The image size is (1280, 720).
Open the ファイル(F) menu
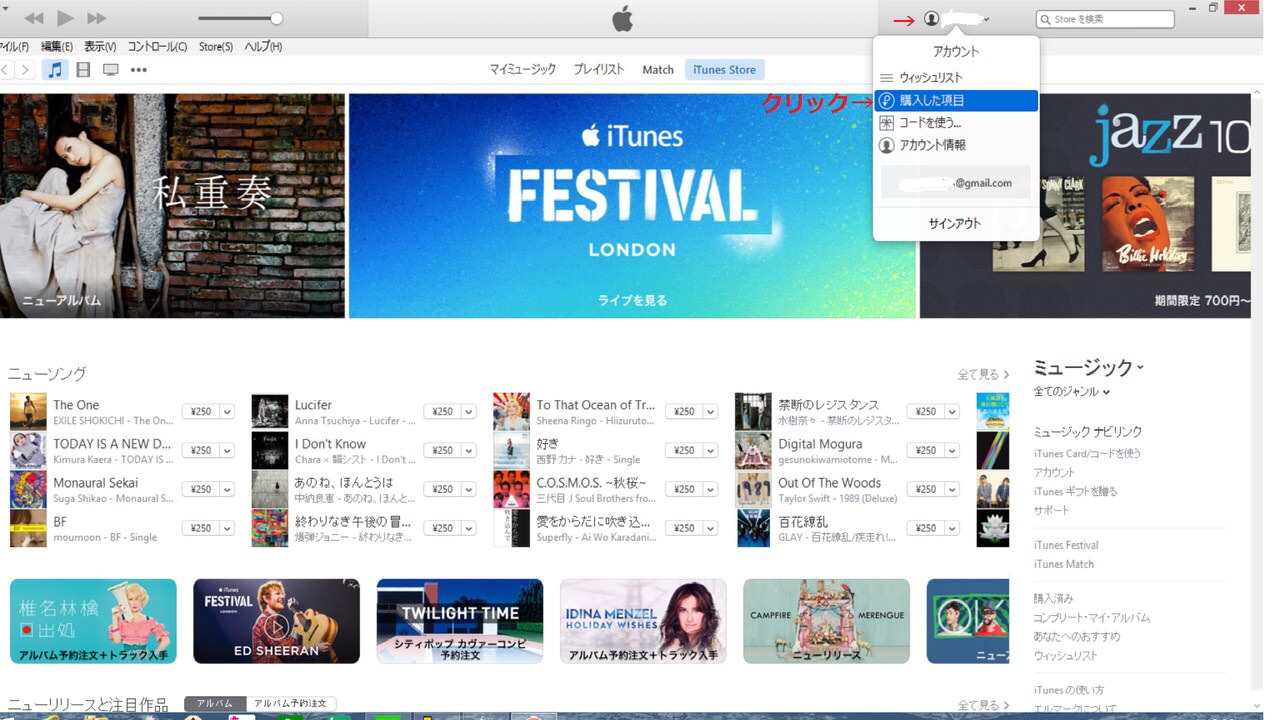(x=14, y=47)
